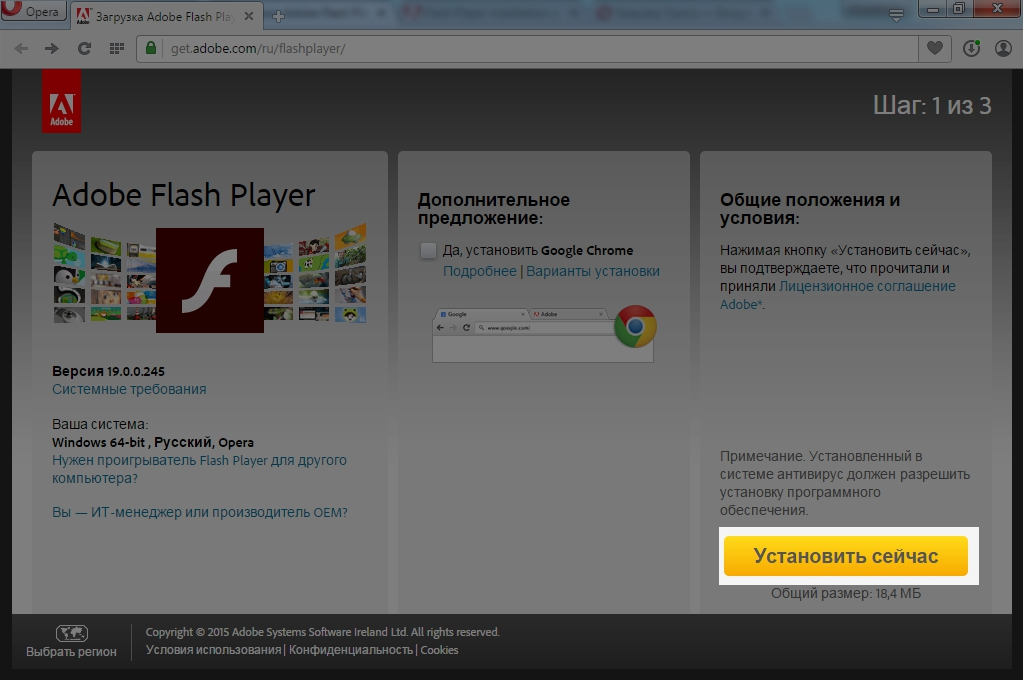The image size is (1023, 680).
Task: Open the Подробнее link
Action: pos(480,271)
